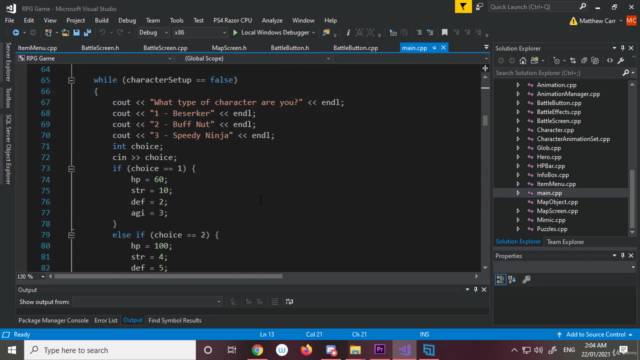Toggle Show All Files in Solution Explorer
This screenshot has width=640, height=360.
tap(595, 61)
